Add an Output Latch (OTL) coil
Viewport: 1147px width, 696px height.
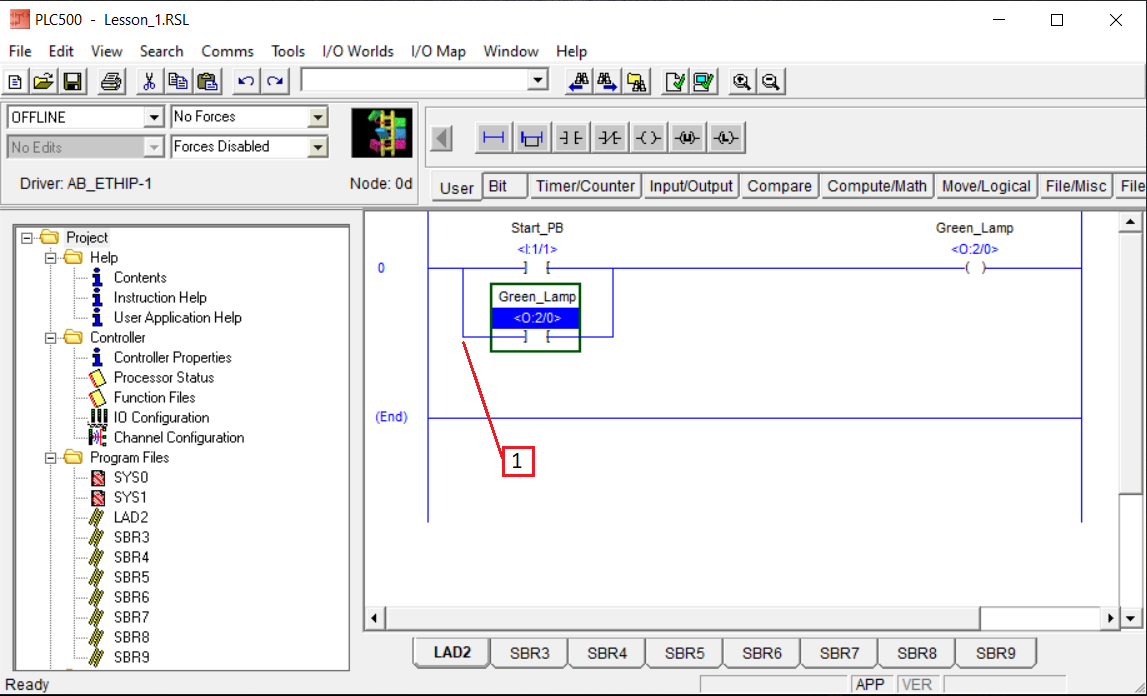pyautogui.click(x=726, y=138)
